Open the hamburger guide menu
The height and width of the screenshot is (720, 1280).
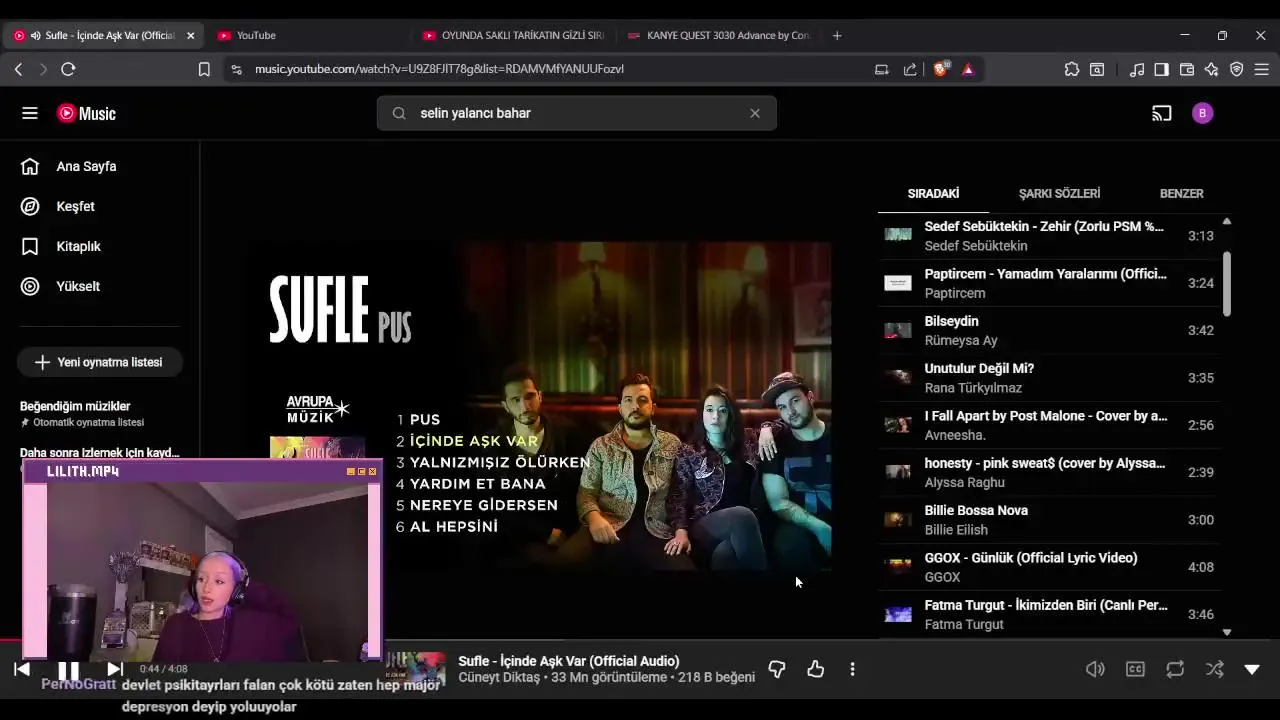point(30,113)
